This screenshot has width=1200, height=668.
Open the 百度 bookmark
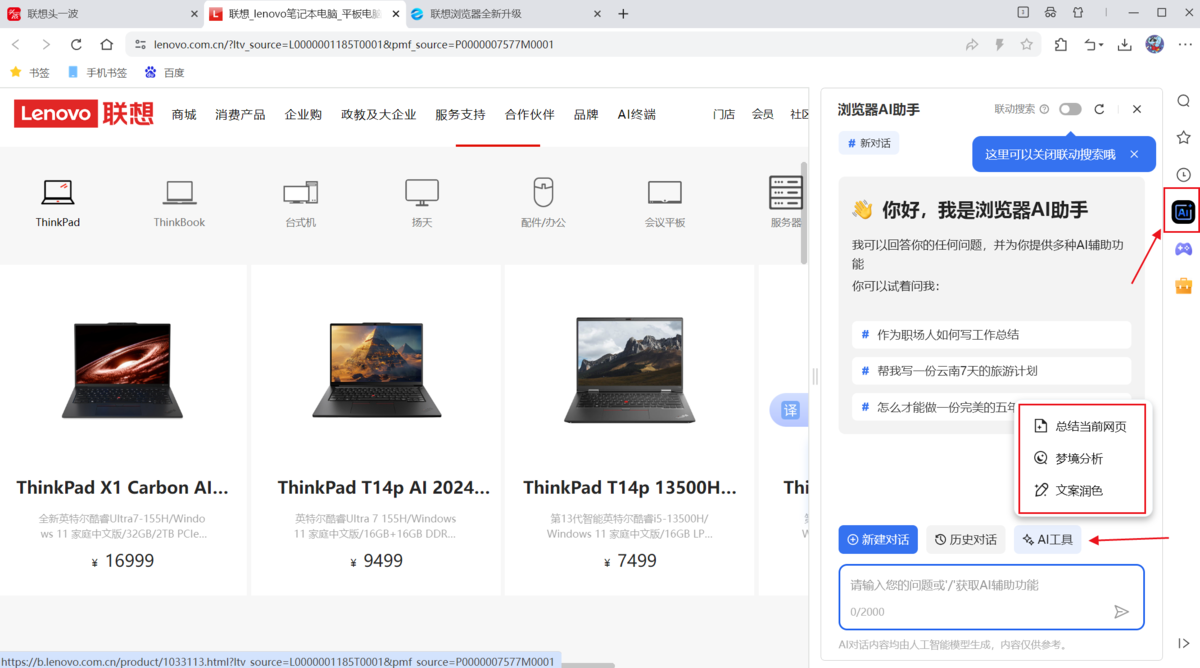[x=164, y=73]
